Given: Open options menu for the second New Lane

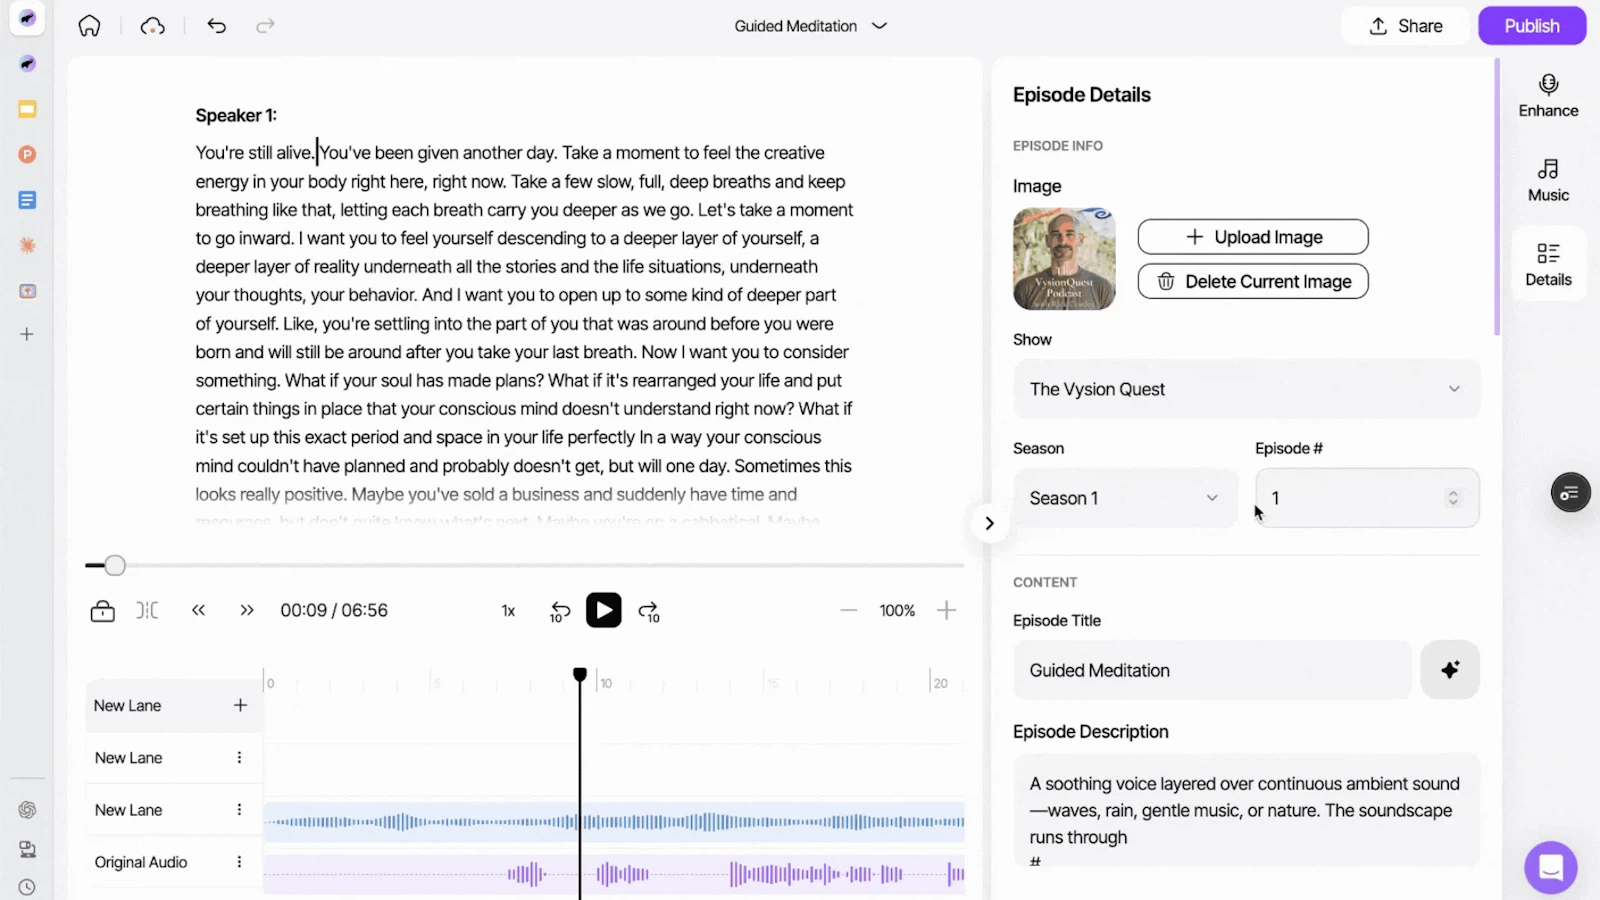Looking at the screenshot, I should [x=239, y=757].
